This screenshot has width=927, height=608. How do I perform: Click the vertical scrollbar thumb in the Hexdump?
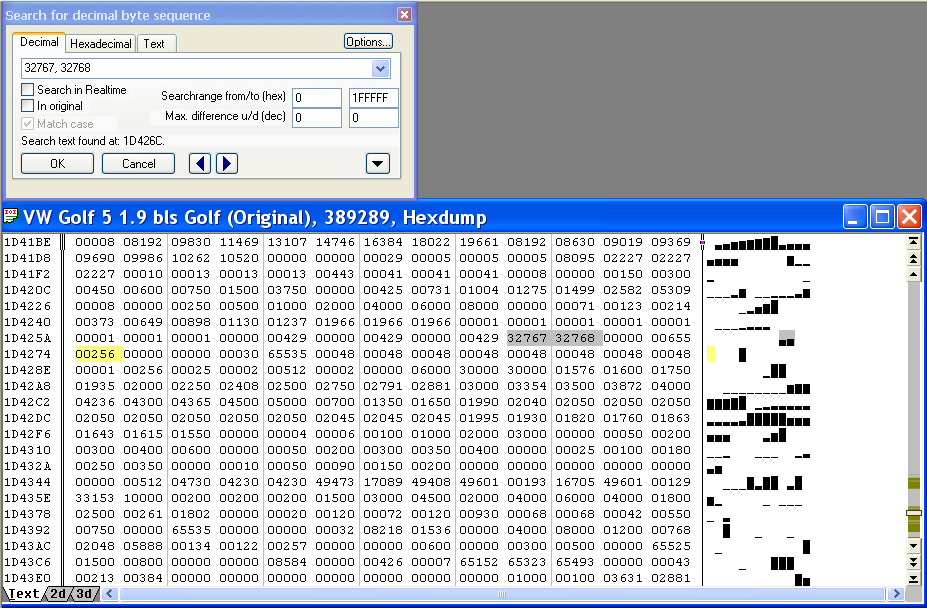point(913,513)
